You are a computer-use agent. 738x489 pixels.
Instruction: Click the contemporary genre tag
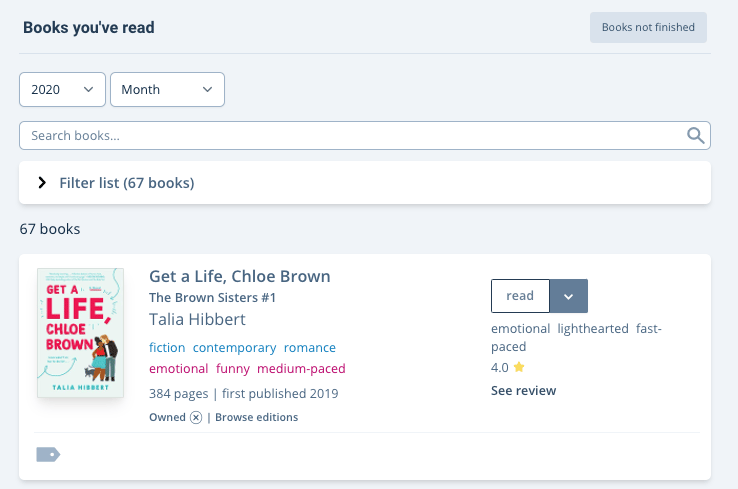pyautogui.click(x=234, y=348)
